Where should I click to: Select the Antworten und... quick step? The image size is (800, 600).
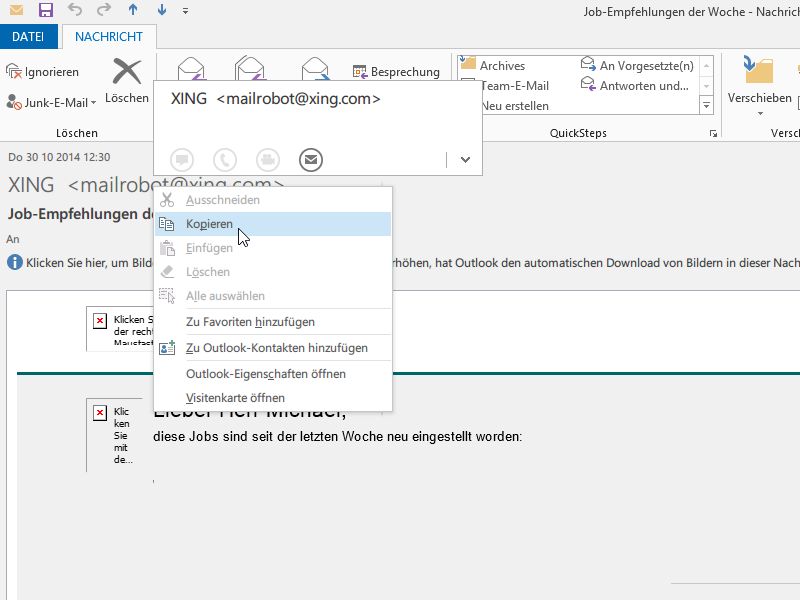point(635,86)
